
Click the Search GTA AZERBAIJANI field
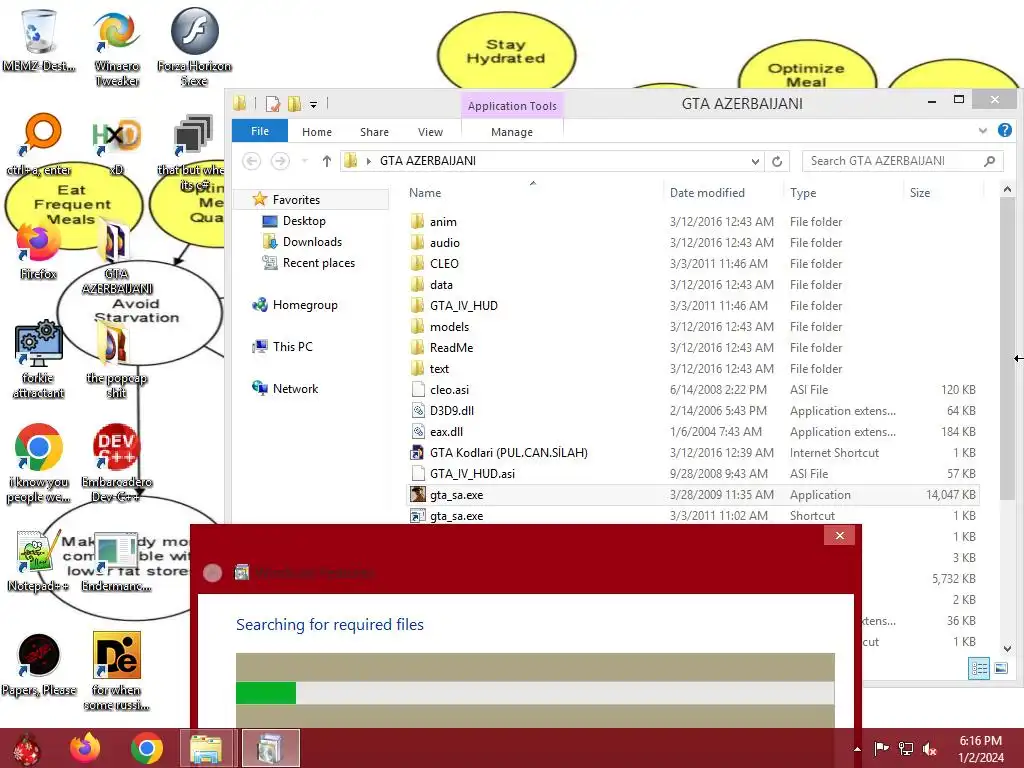pos(903,161)
